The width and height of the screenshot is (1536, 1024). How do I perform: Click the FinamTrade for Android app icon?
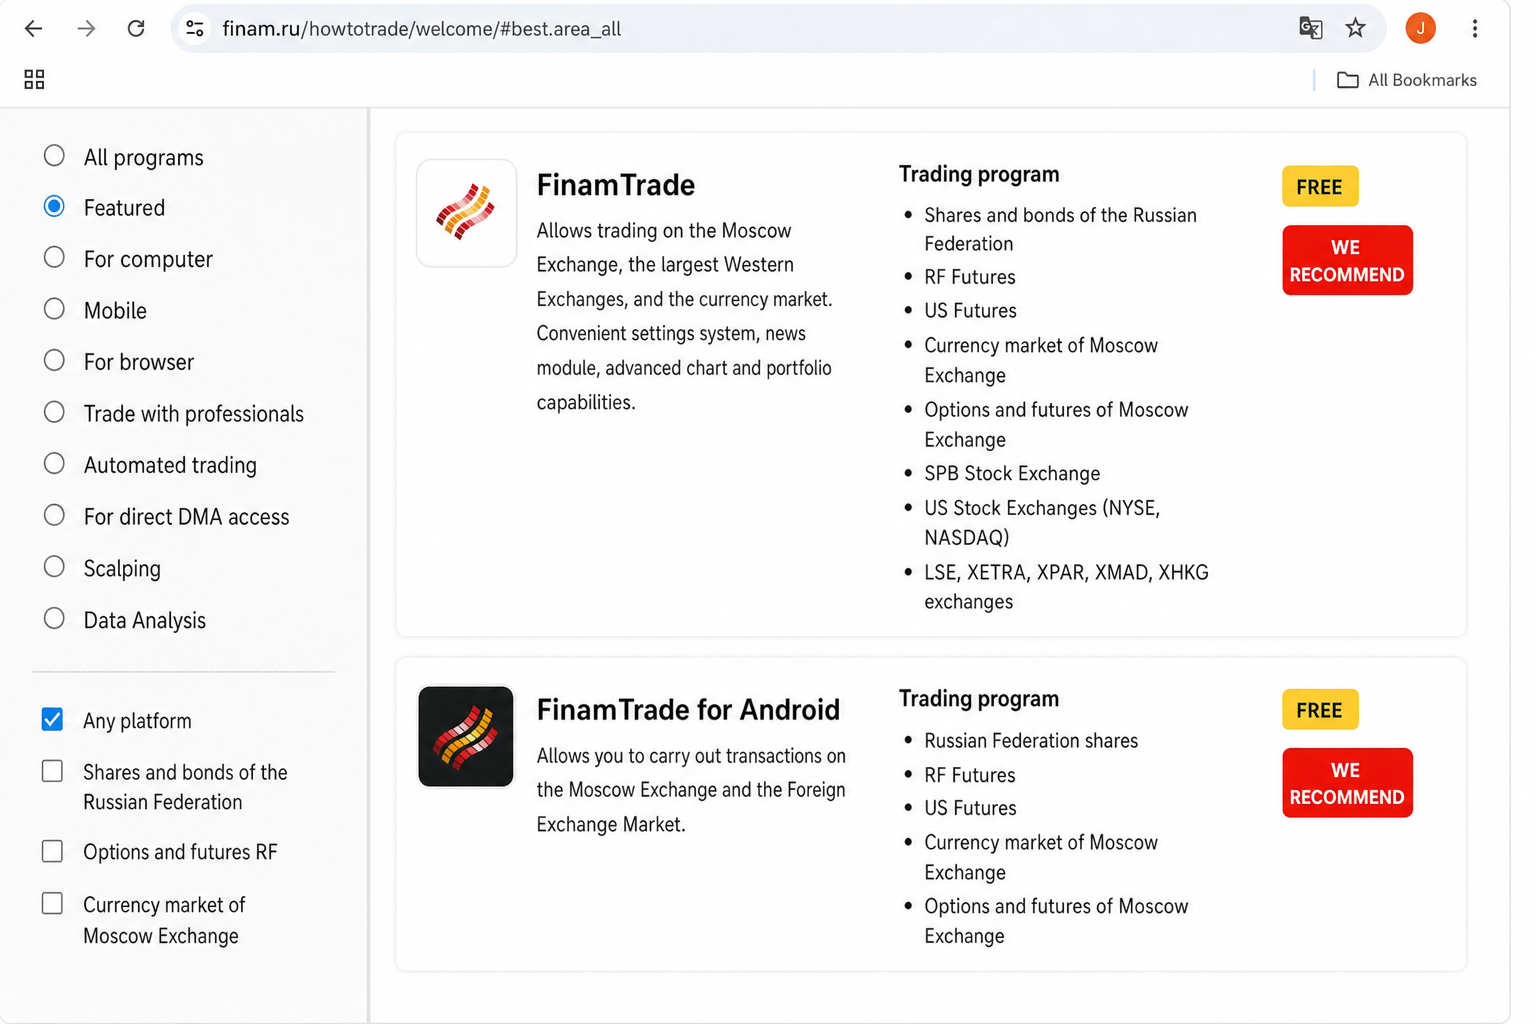click(466, 737)
